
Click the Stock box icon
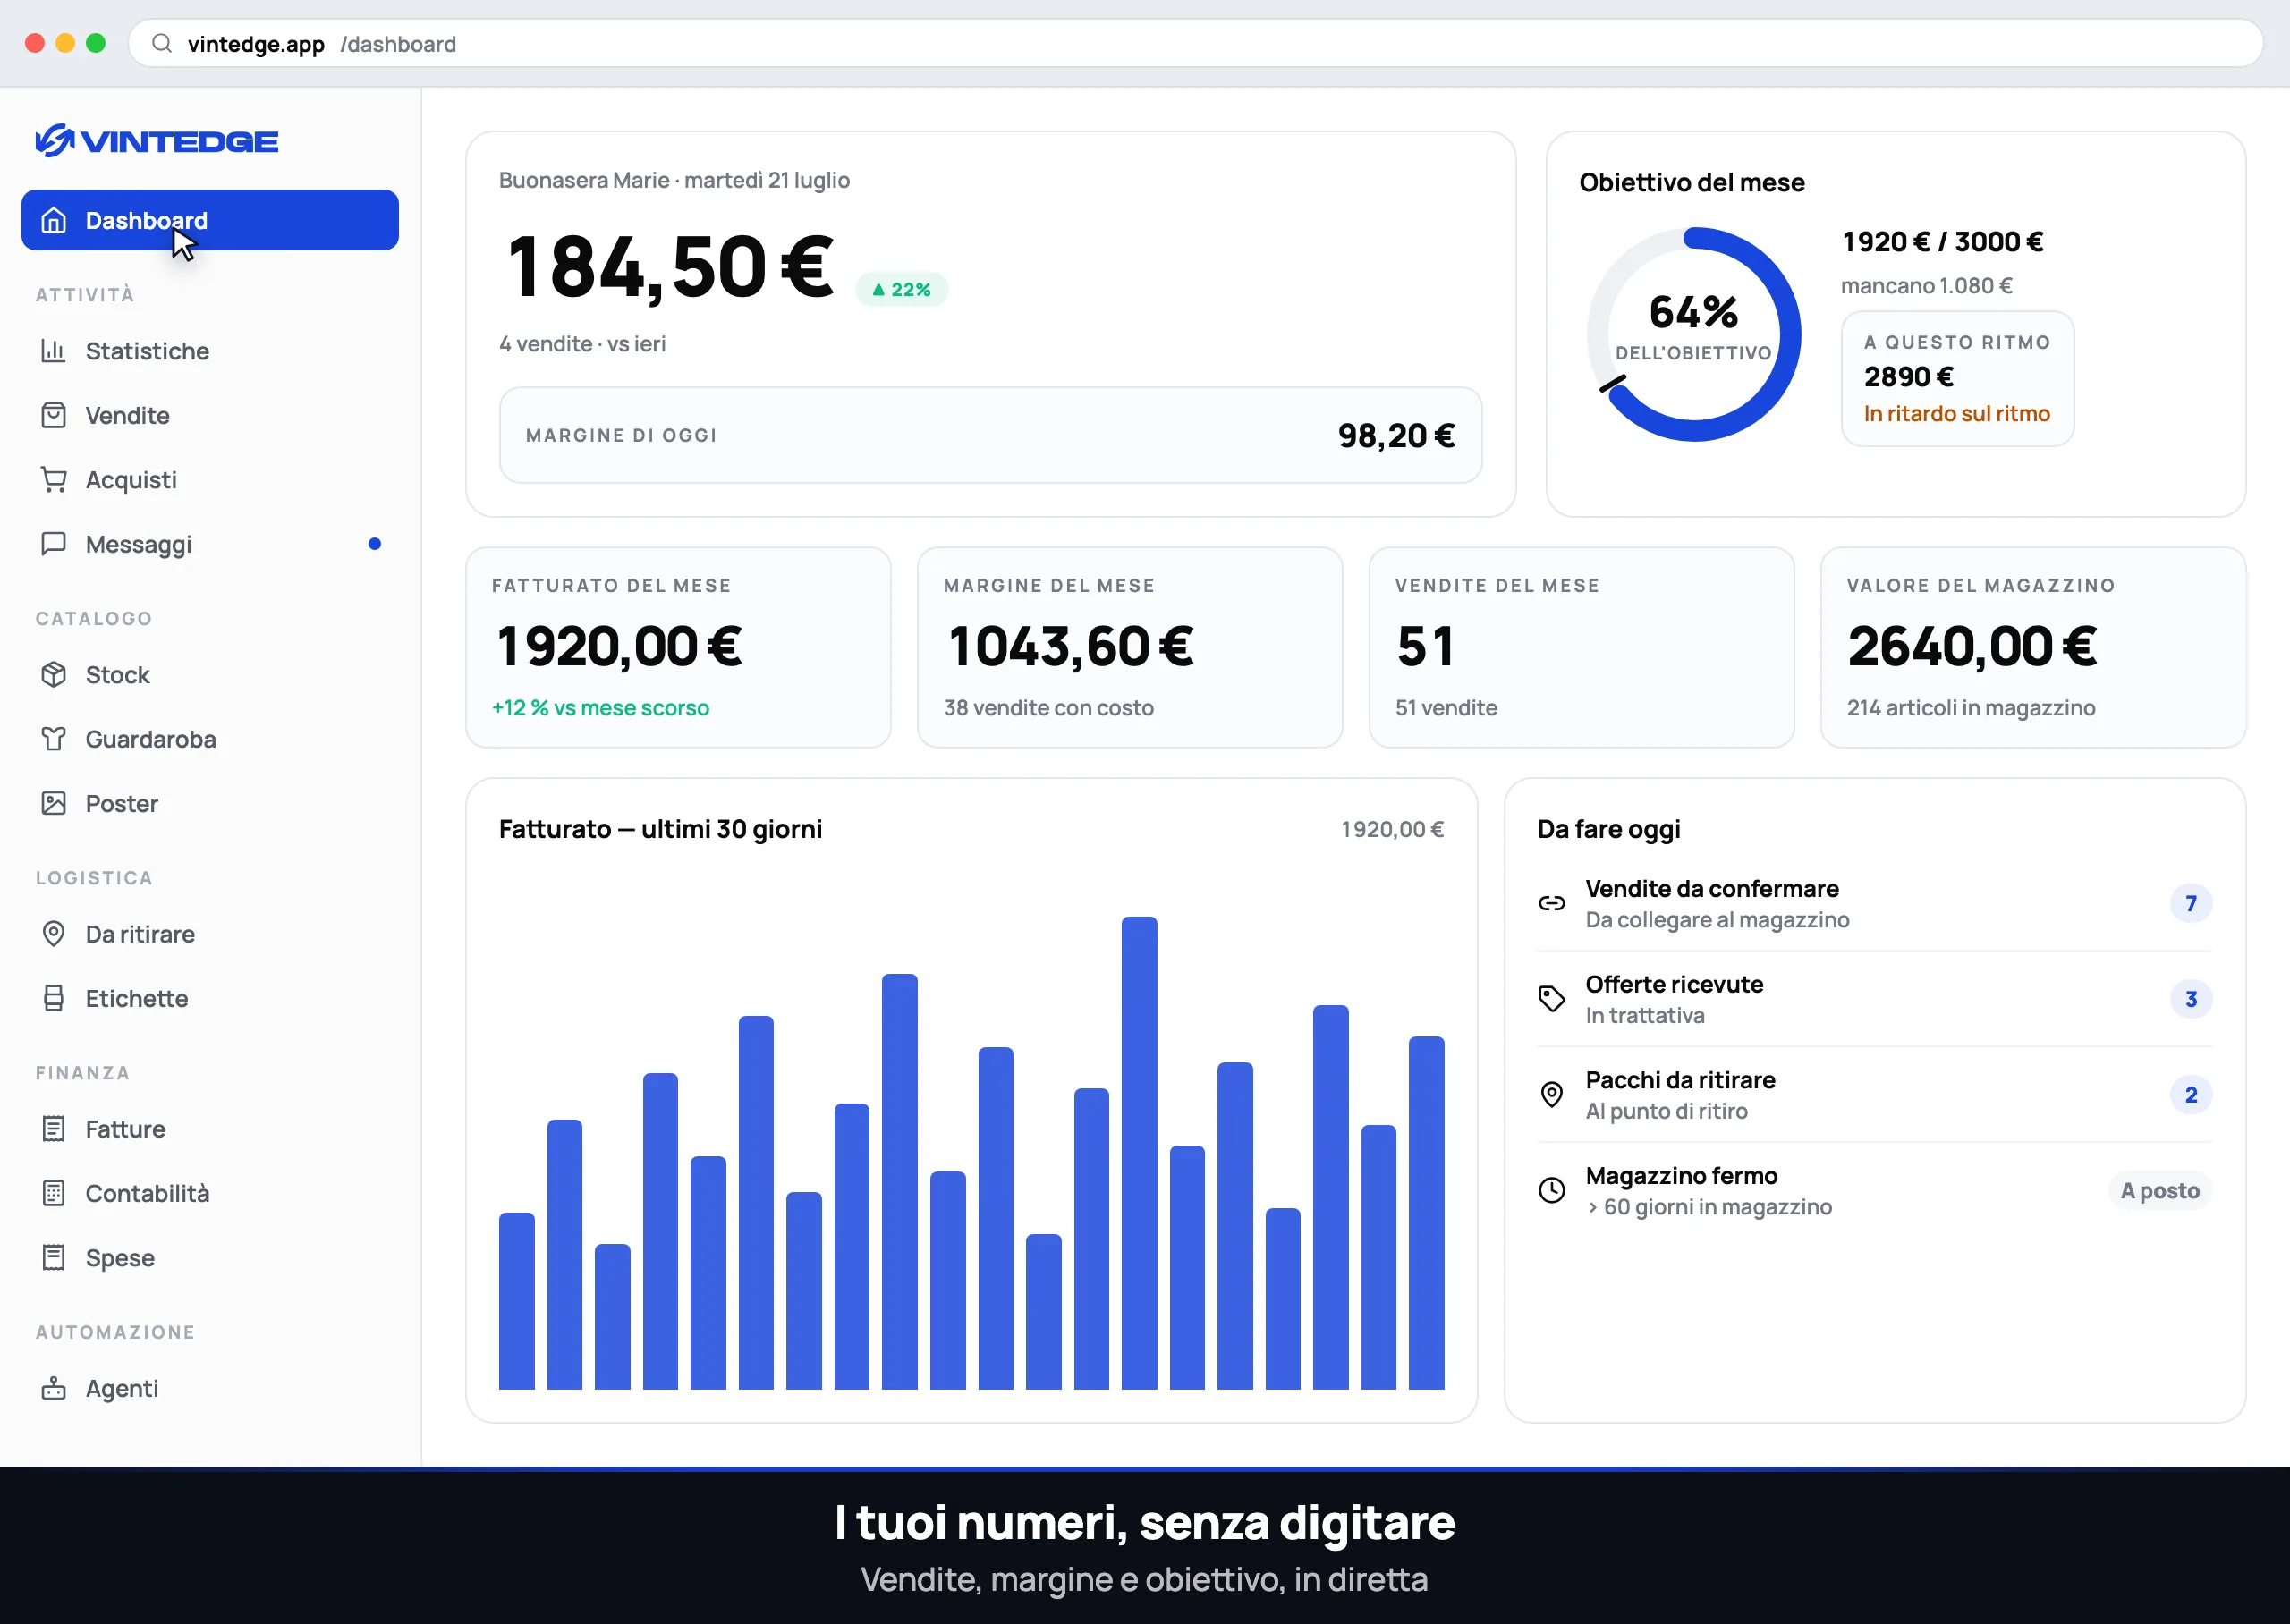pyautogui.click(x=54, y=675)
